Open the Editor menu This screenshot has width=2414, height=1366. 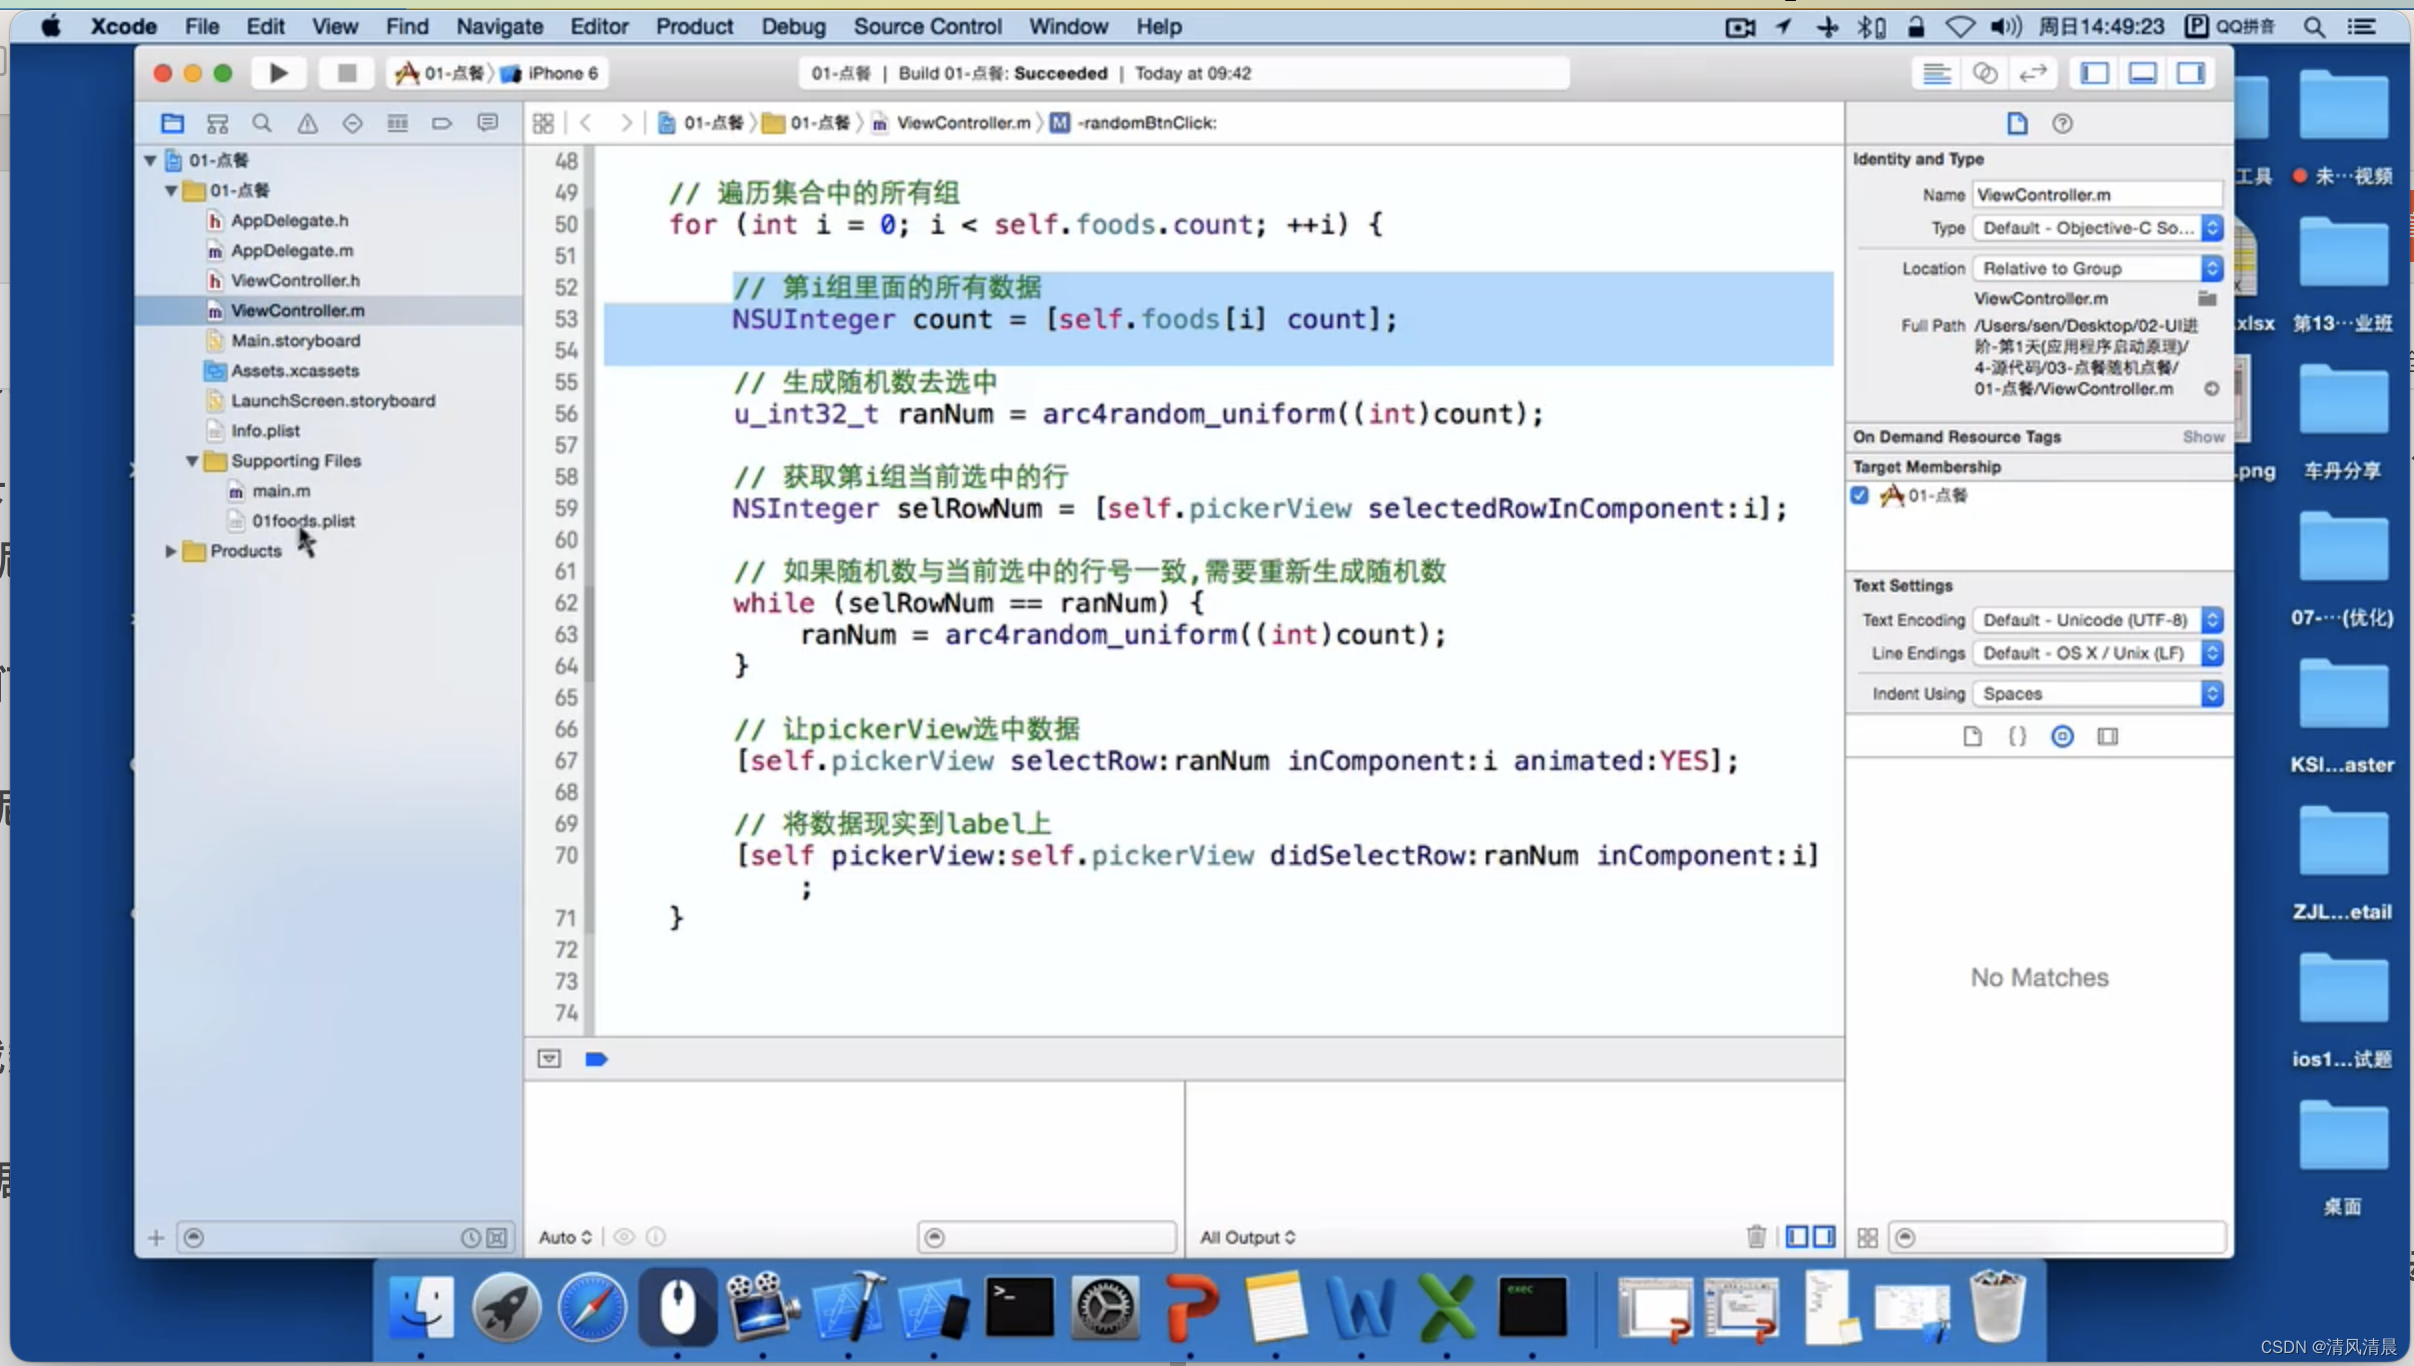pyautogui.click(x=599, y=26)
